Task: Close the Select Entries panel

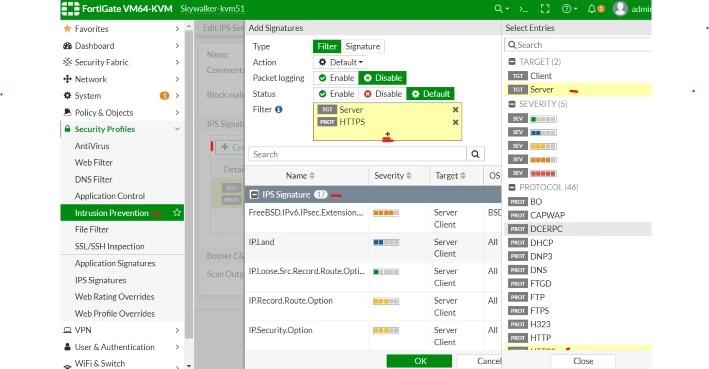Action: 583,361
